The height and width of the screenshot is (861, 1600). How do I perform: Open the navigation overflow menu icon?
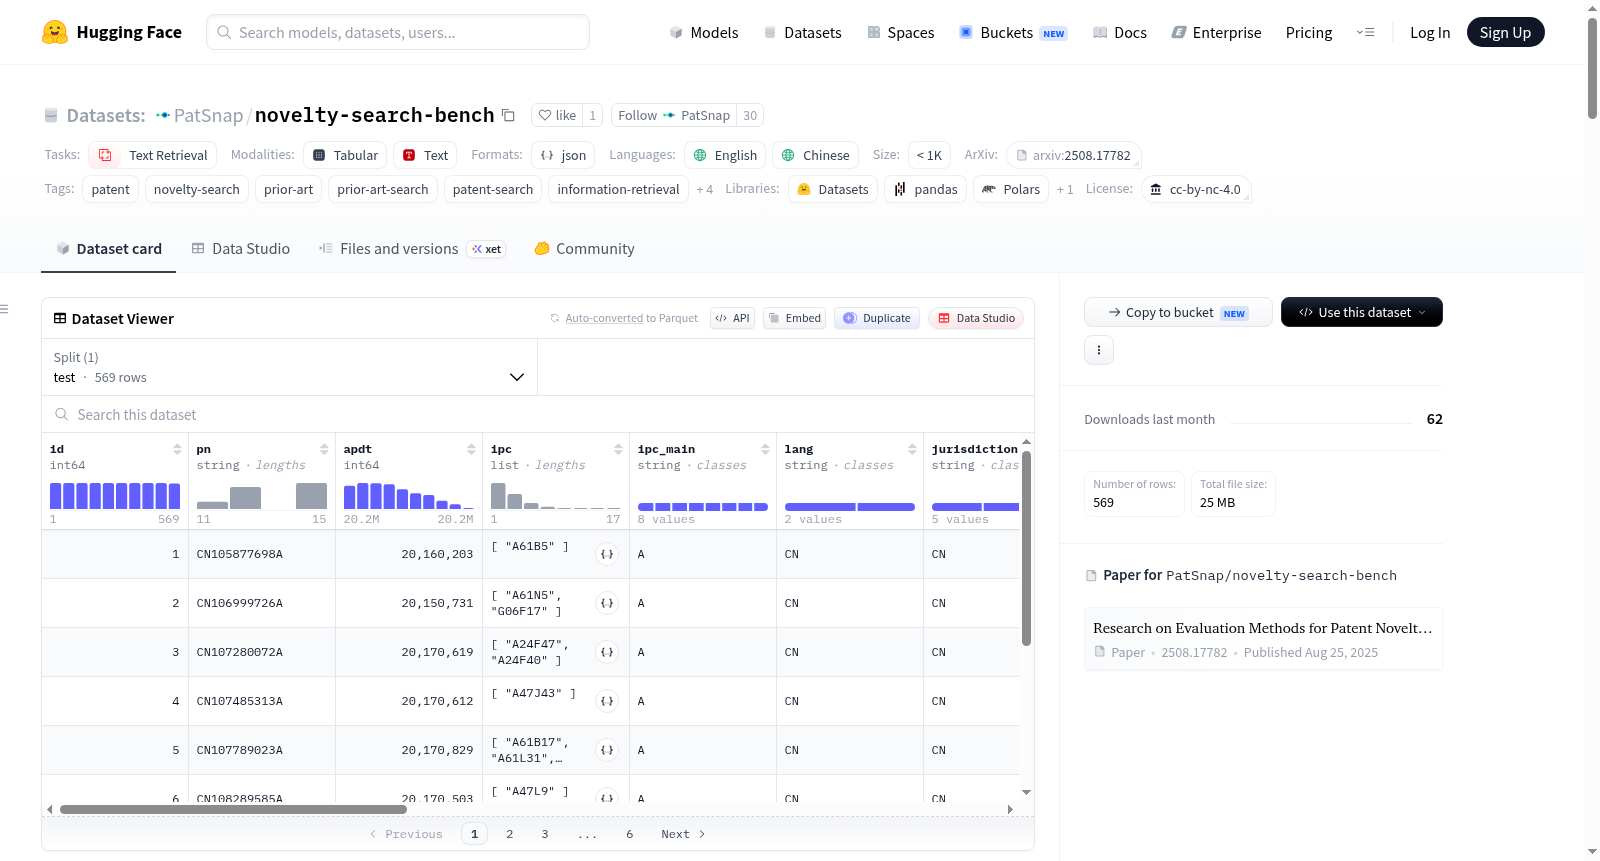[x=1365, y=33]
